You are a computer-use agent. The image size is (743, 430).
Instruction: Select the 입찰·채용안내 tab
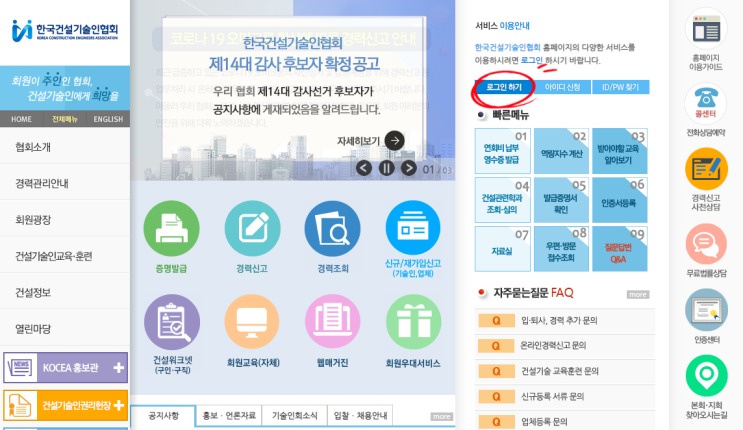[360, 416]
